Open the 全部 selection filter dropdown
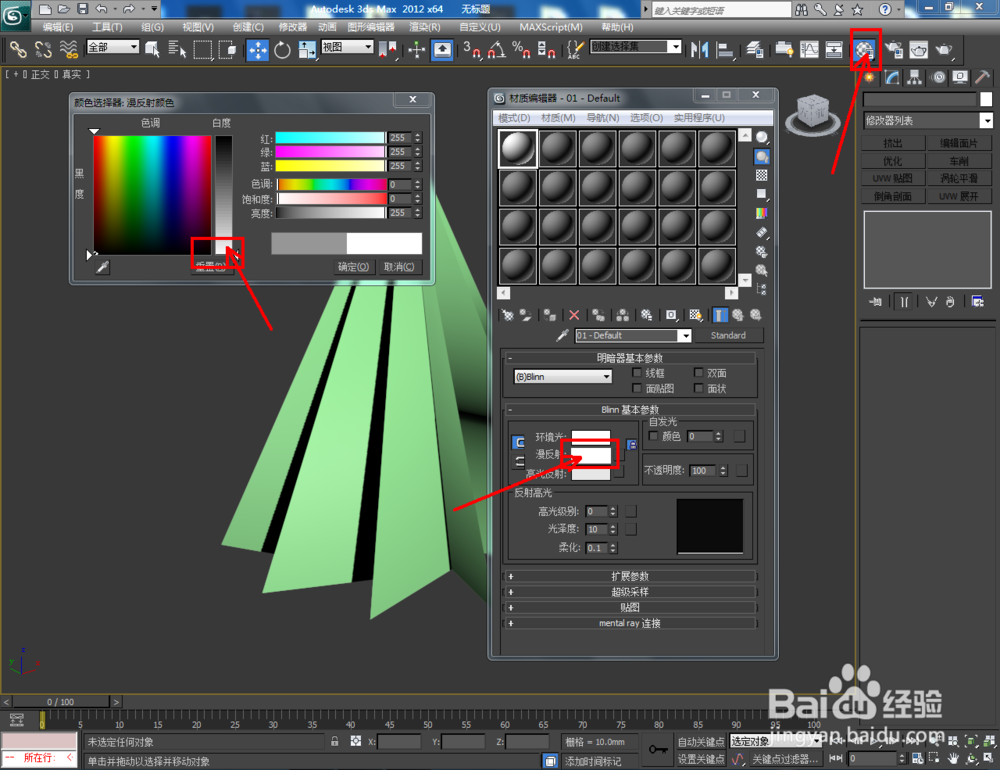This screenshot has width=1000, height=770. click(113, 47)
